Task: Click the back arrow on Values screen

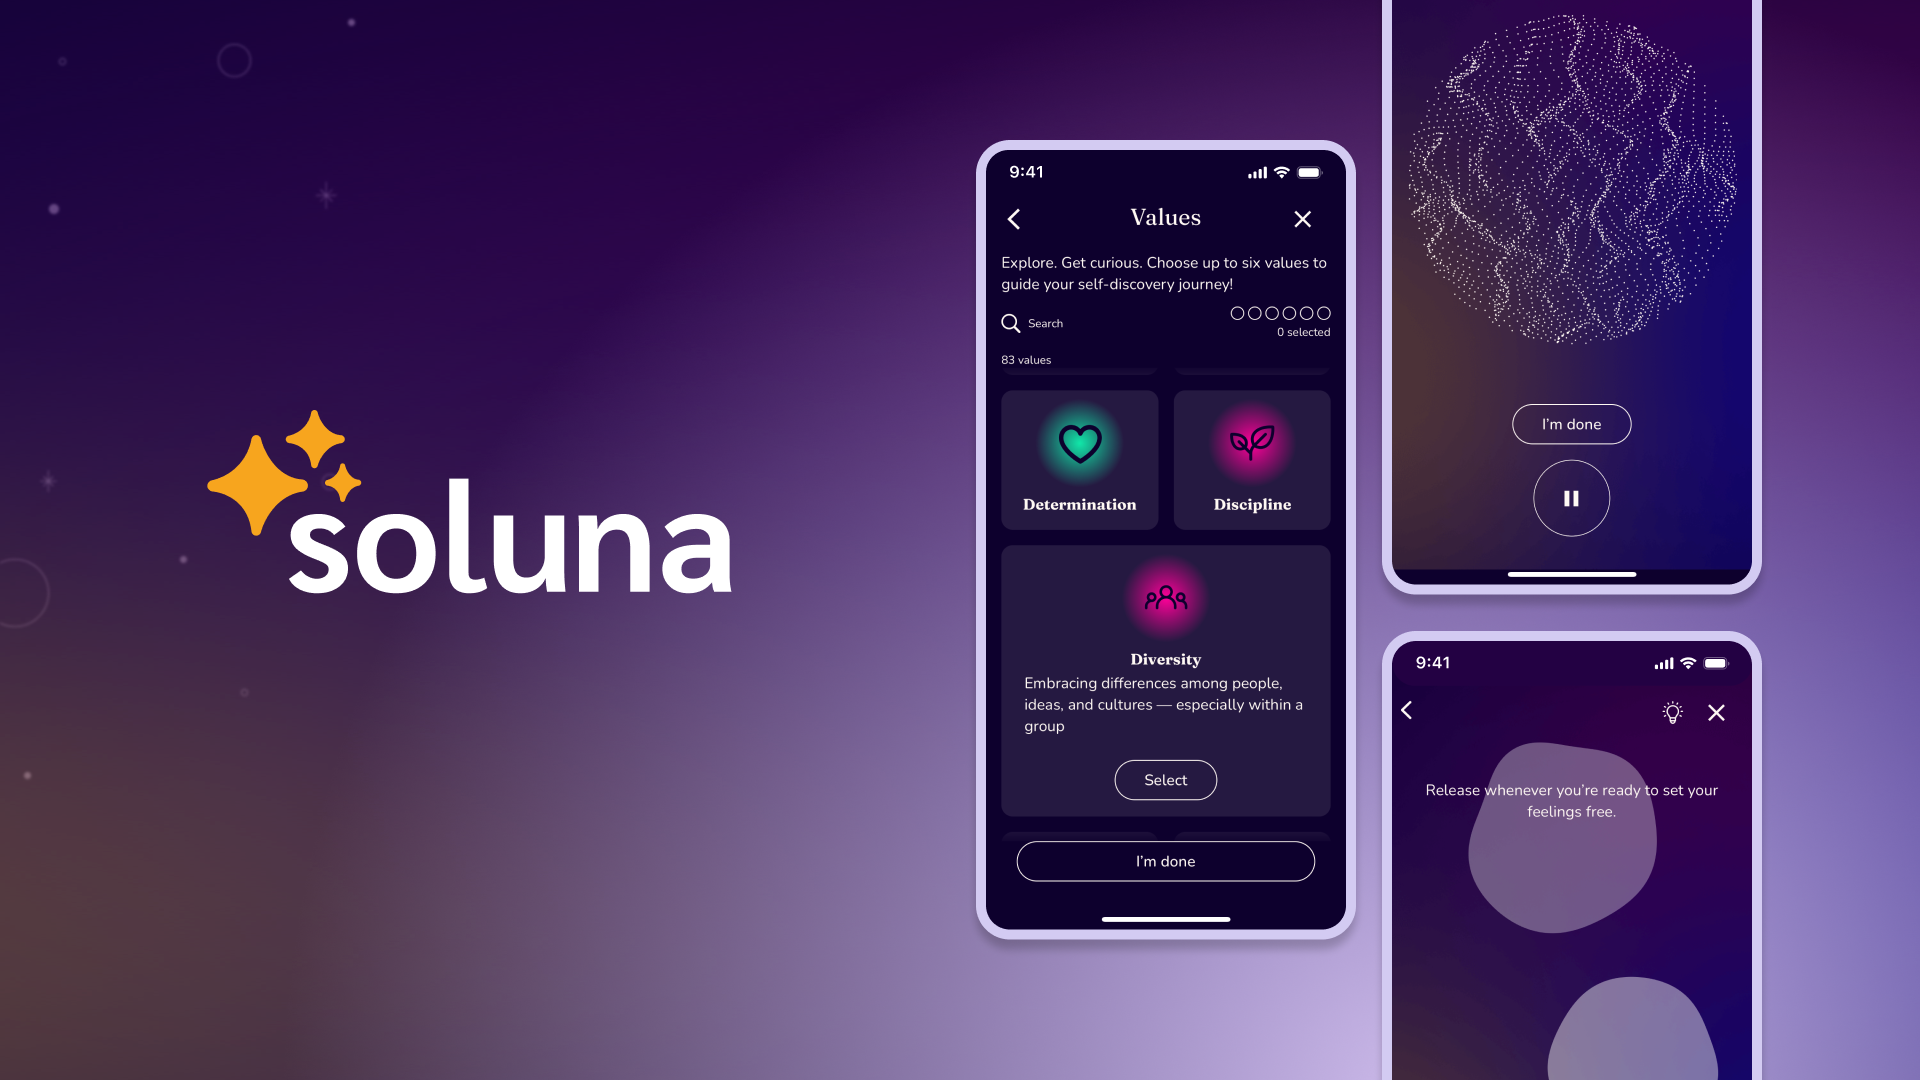Action: (1014, 218)
